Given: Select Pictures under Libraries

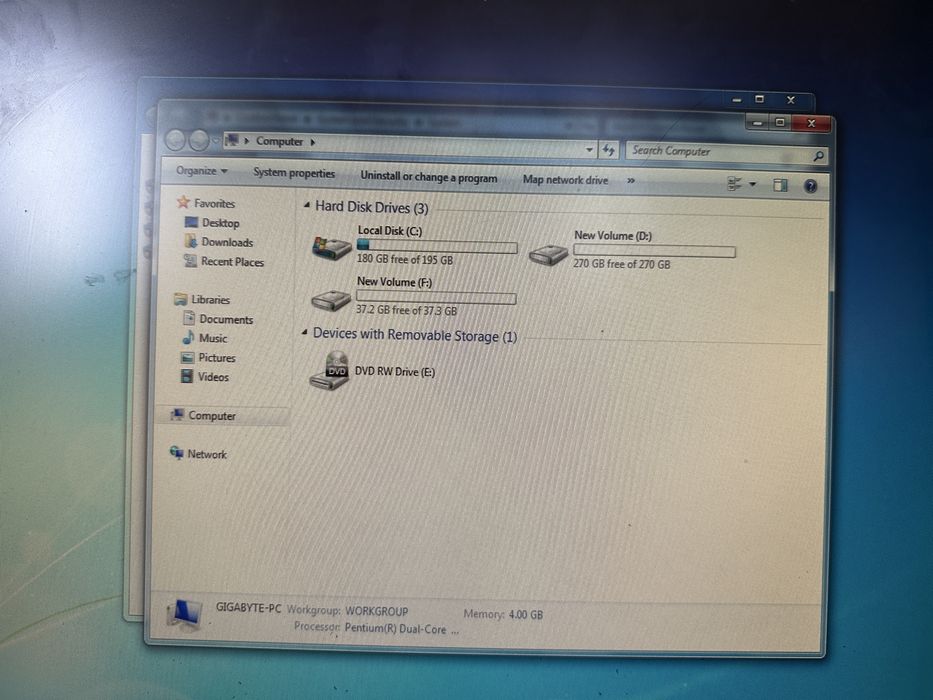Looking at the screenshot, I should (217, 358).
